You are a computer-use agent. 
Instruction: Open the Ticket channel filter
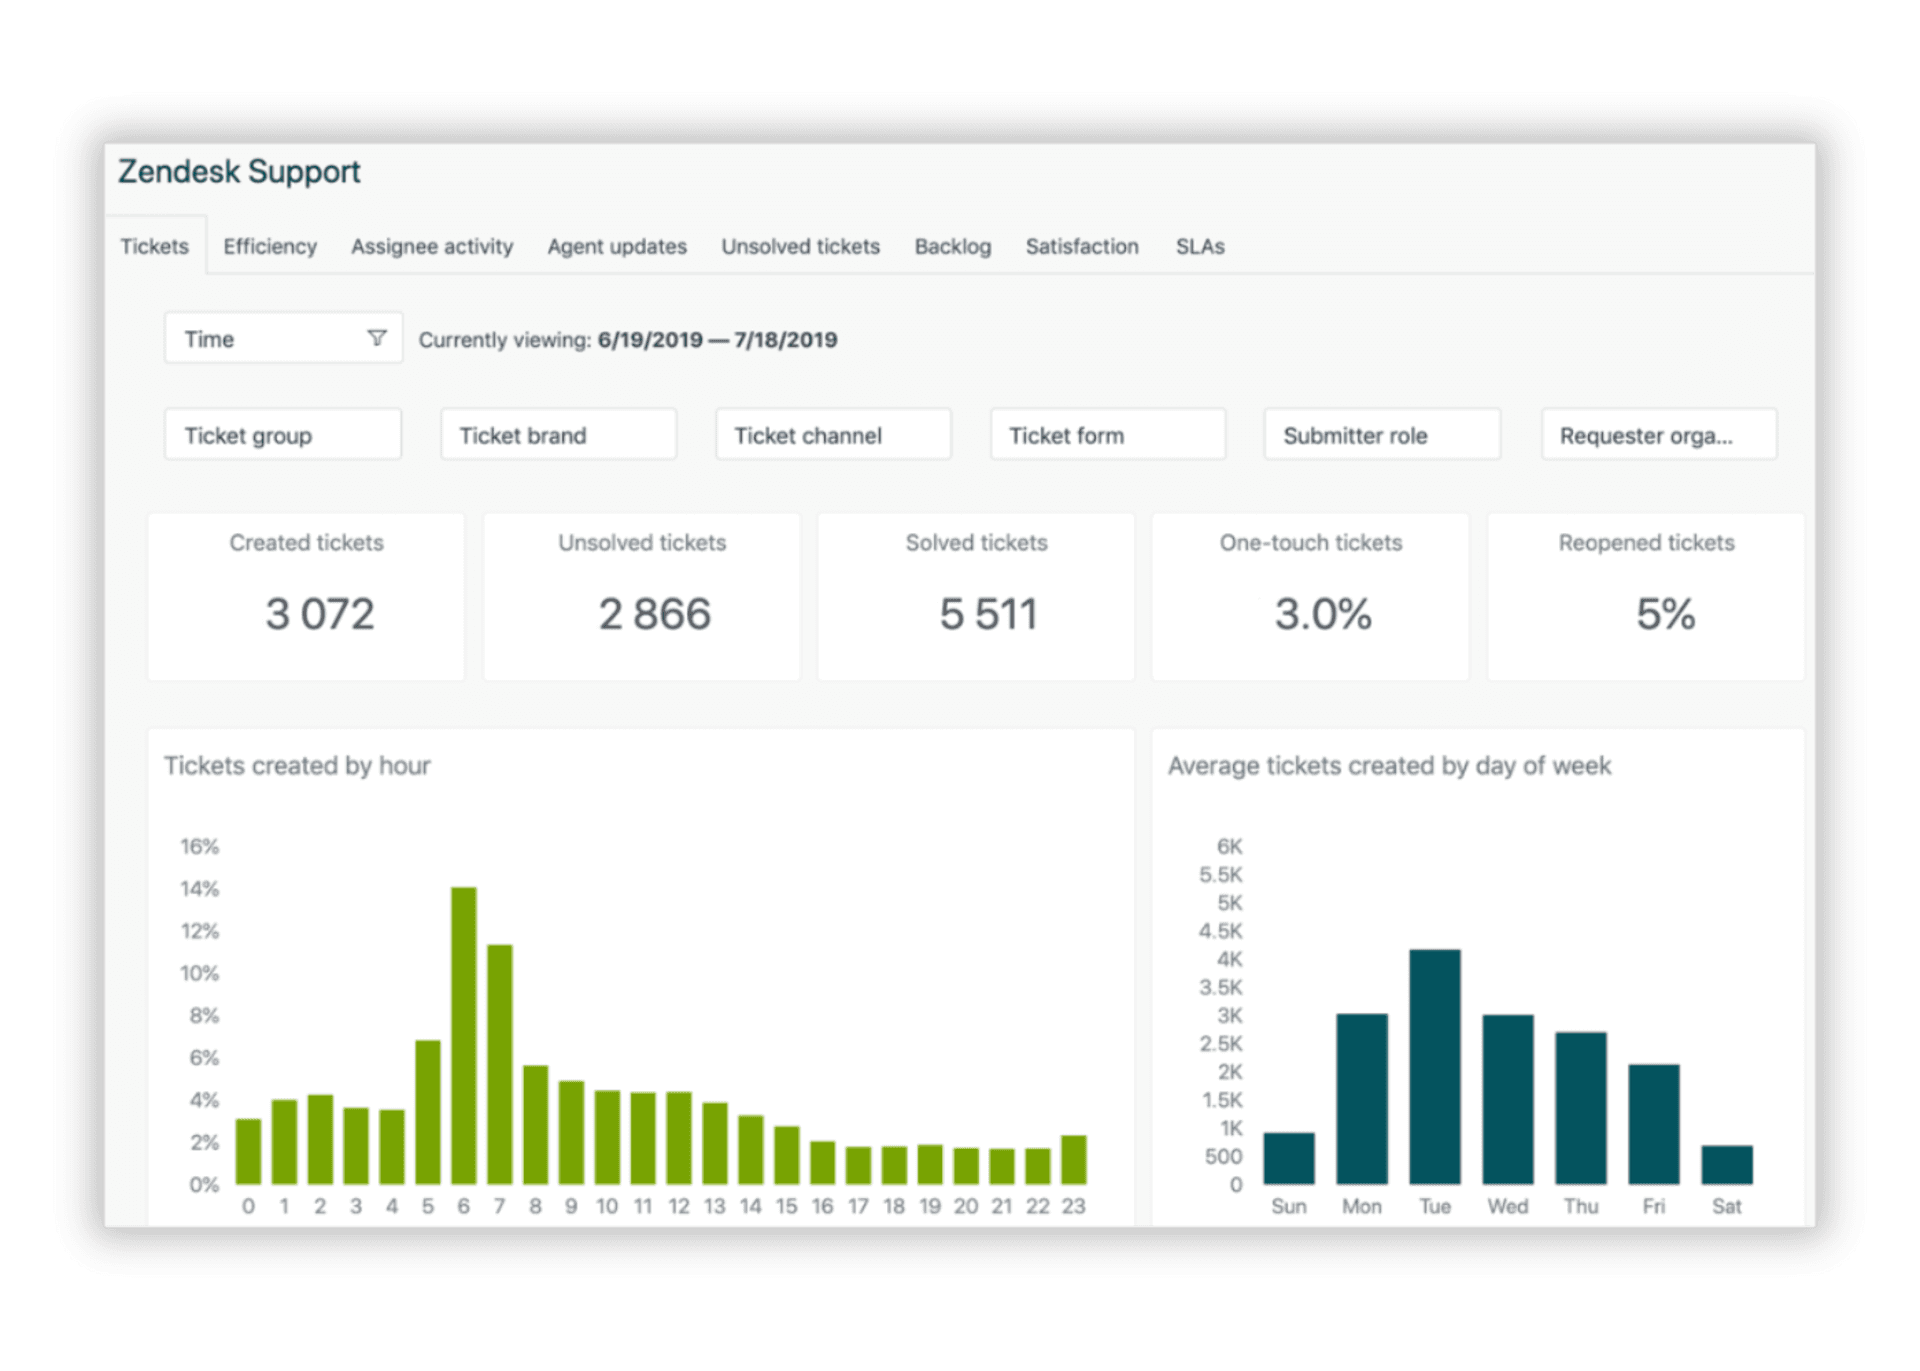832,434
